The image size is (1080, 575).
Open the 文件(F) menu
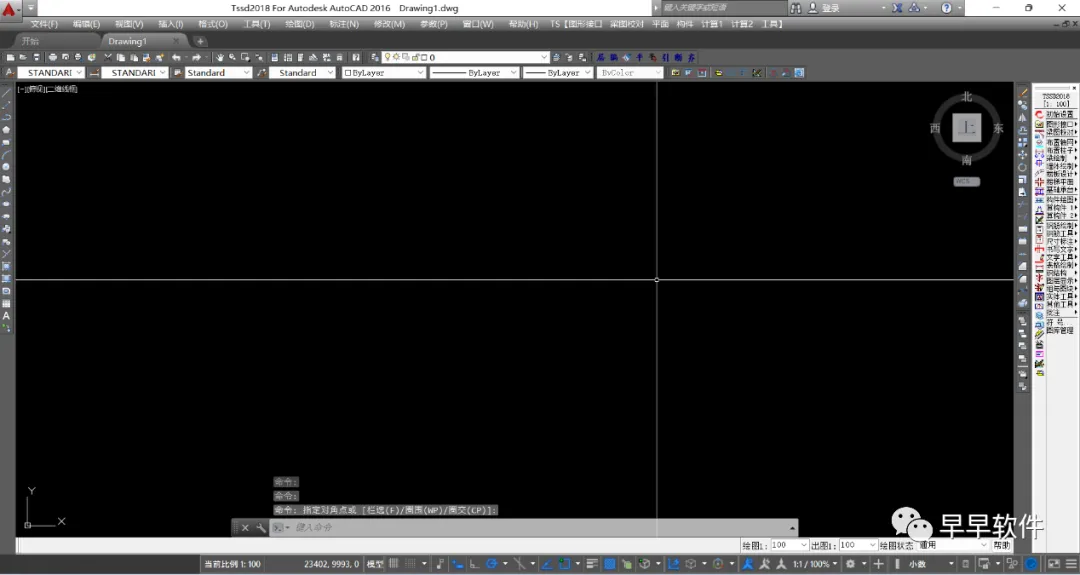[x=44, y=24]
